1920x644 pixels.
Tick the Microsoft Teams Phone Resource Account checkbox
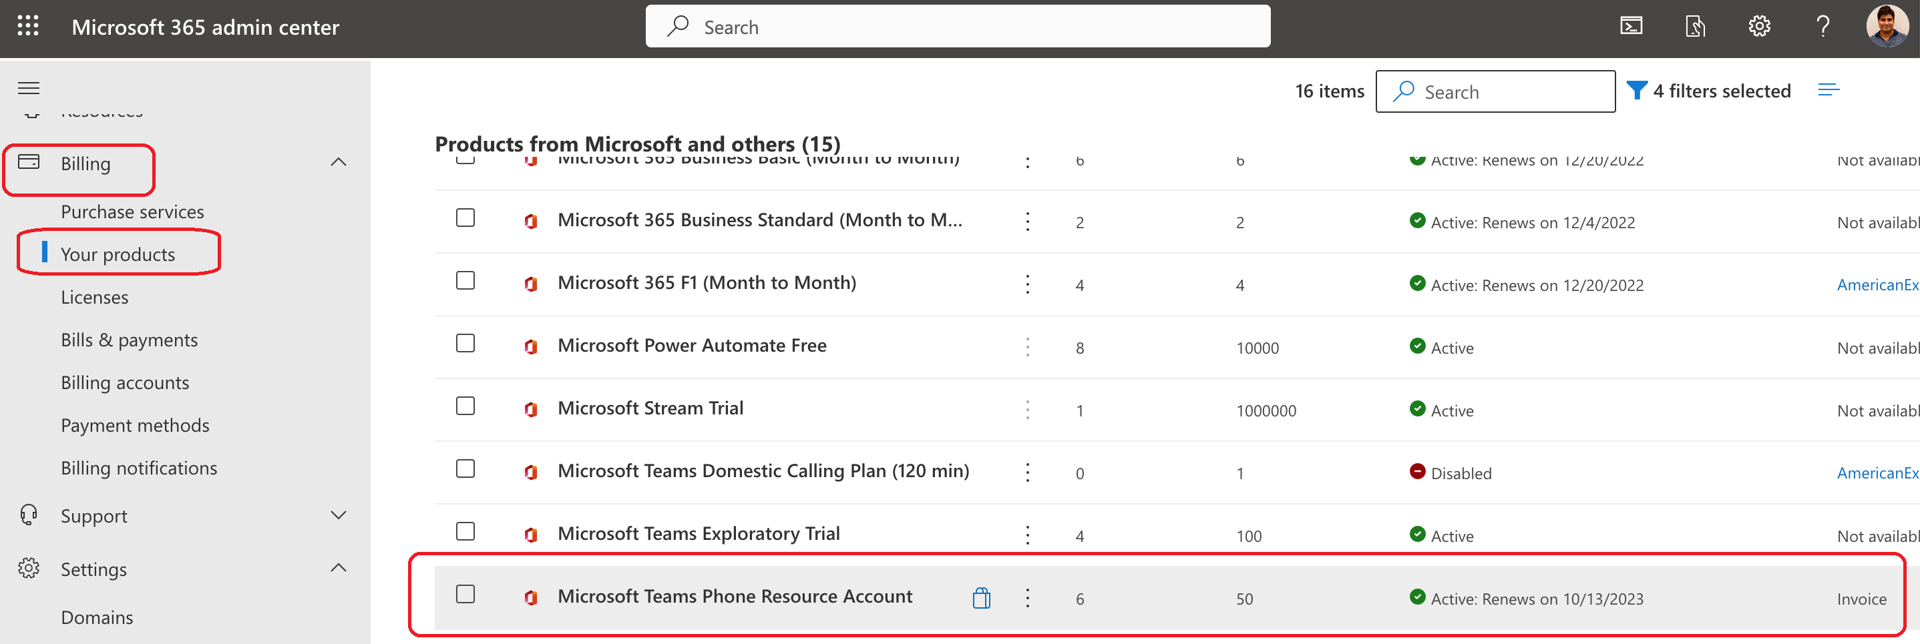(465, 594)
